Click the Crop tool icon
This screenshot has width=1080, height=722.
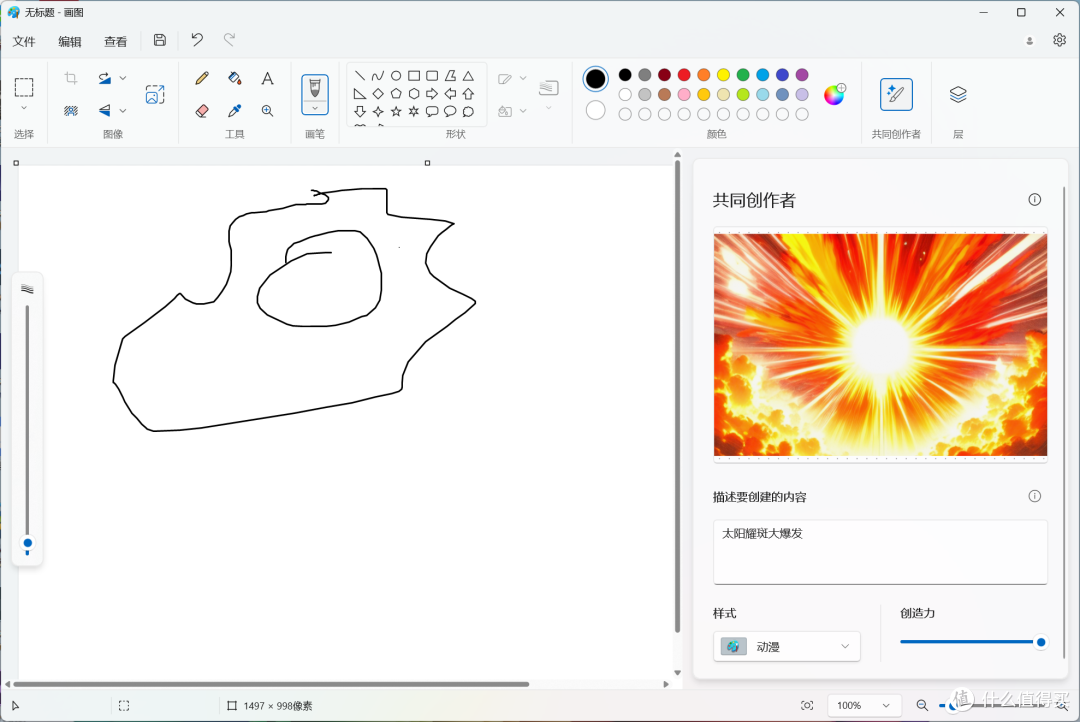(71, 79)
